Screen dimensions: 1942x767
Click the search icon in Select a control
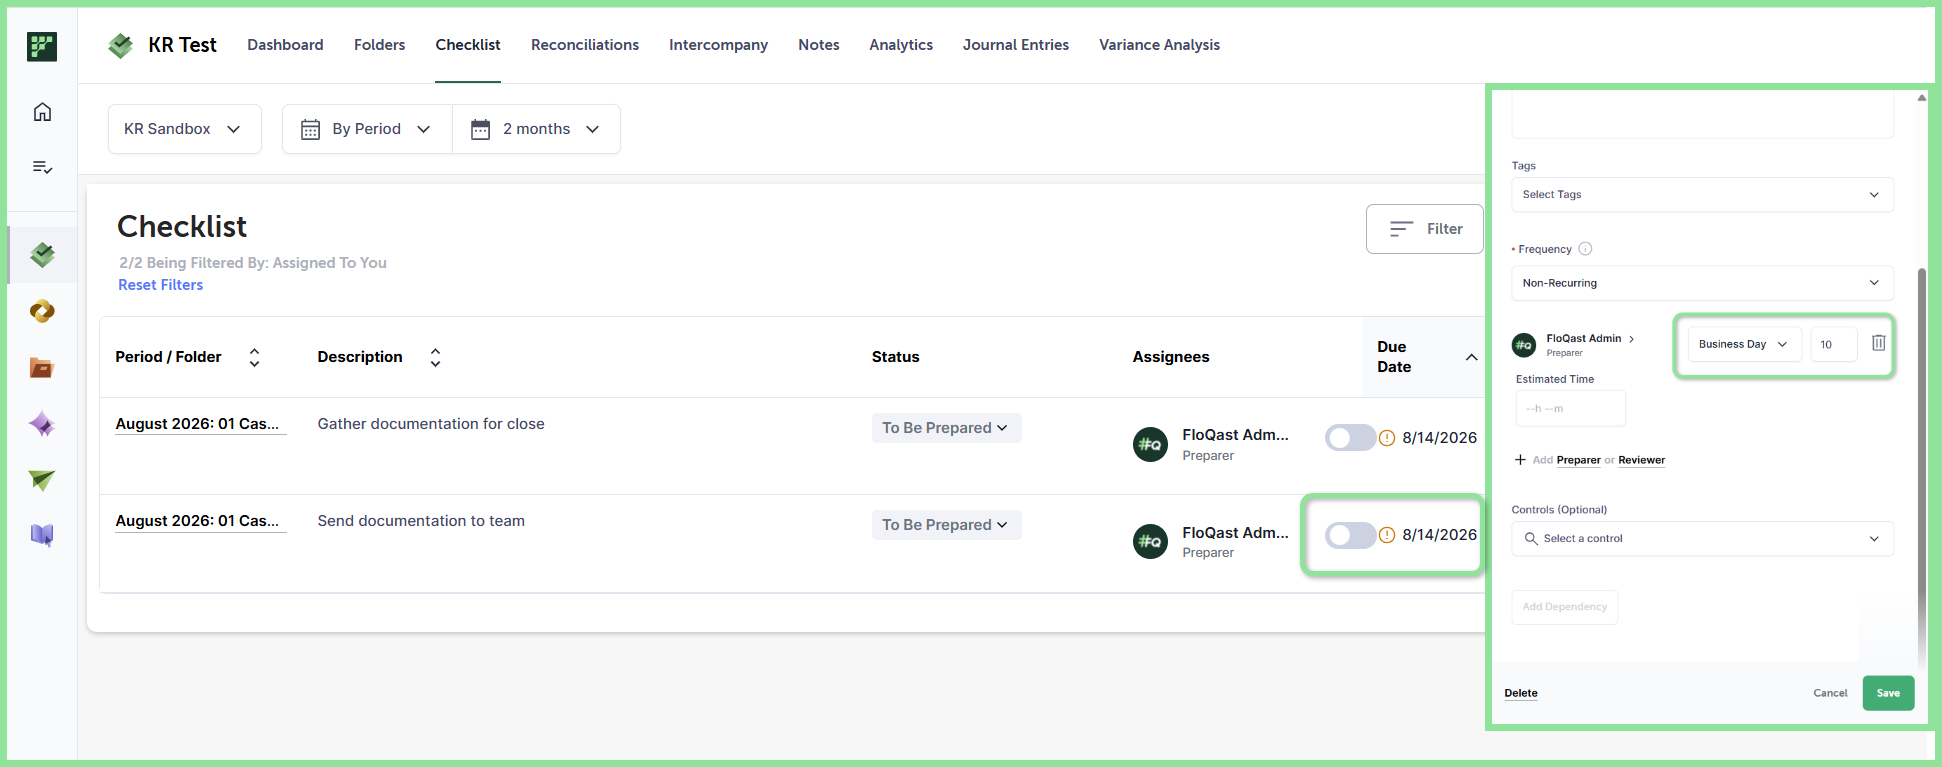tap(1531, 539)
